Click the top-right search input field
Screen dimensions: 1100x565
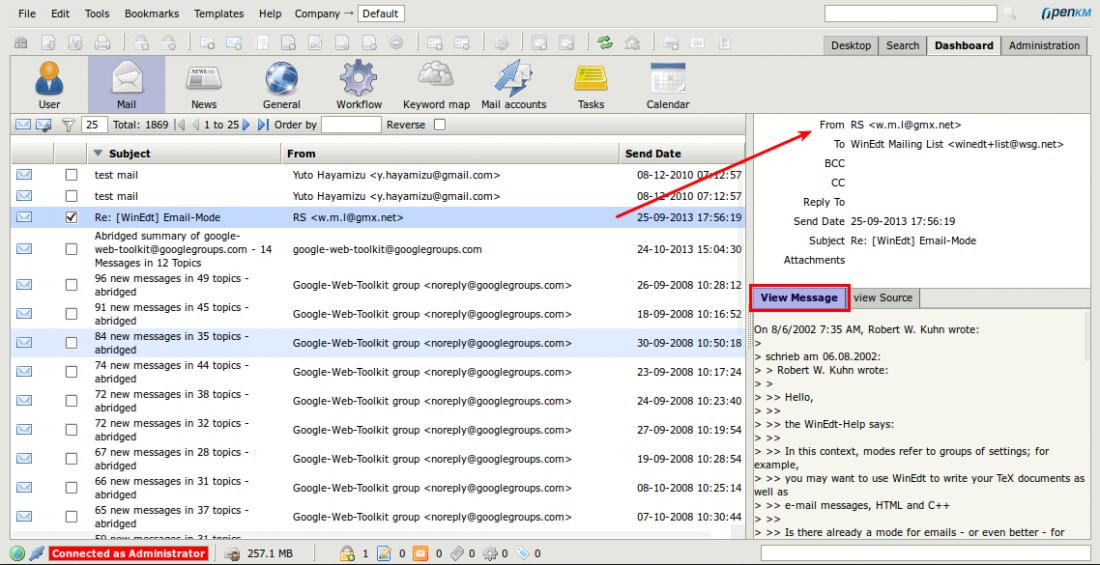[x=910, y=13]
